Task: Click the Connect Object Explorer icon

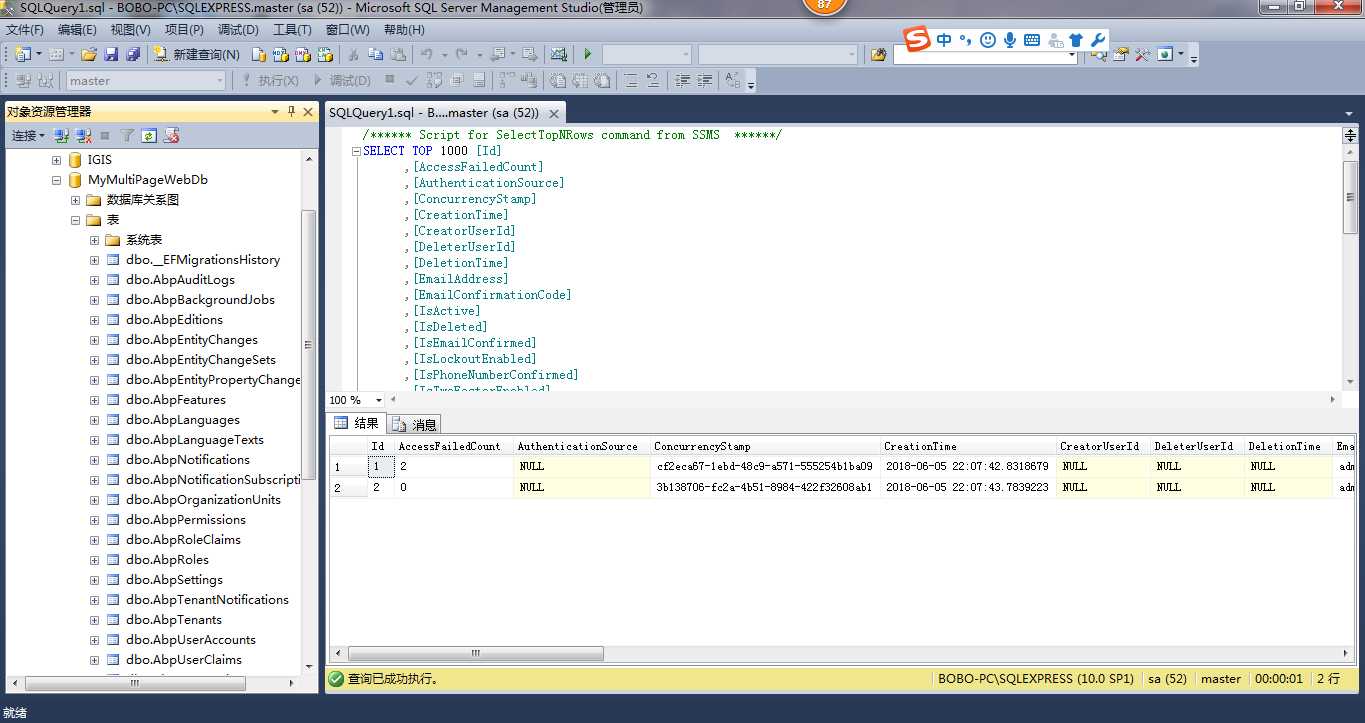Action: pyautogui.click(x=62, y=135)
